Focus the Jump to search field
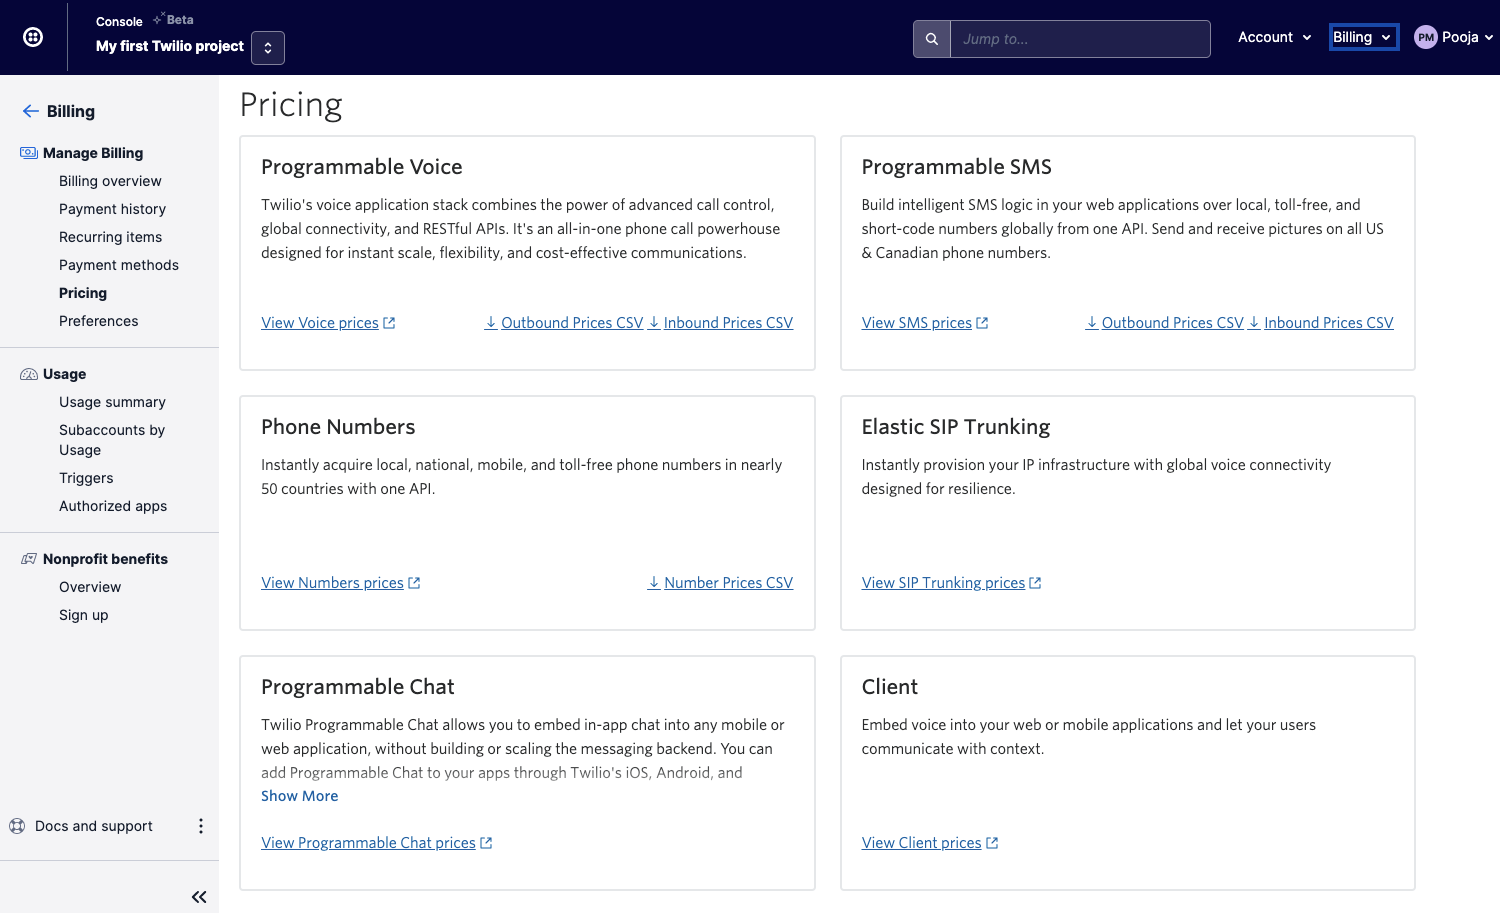Screen dimensions: 1500x913 tap(1080, 39)
